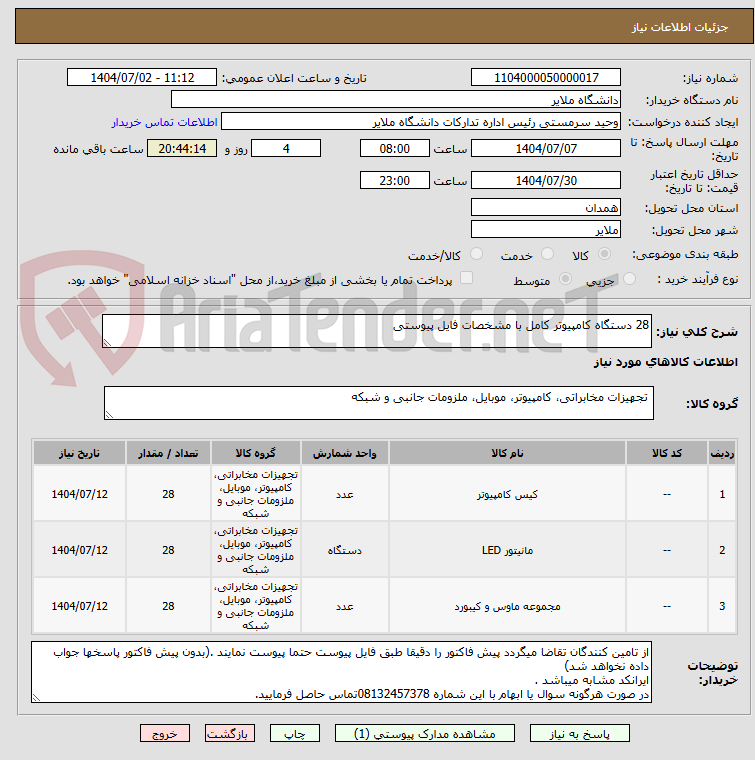The height and width of the screenshot is (760, 755).
Task: Click the requester field وحید سرمستی
Action: 421,122
